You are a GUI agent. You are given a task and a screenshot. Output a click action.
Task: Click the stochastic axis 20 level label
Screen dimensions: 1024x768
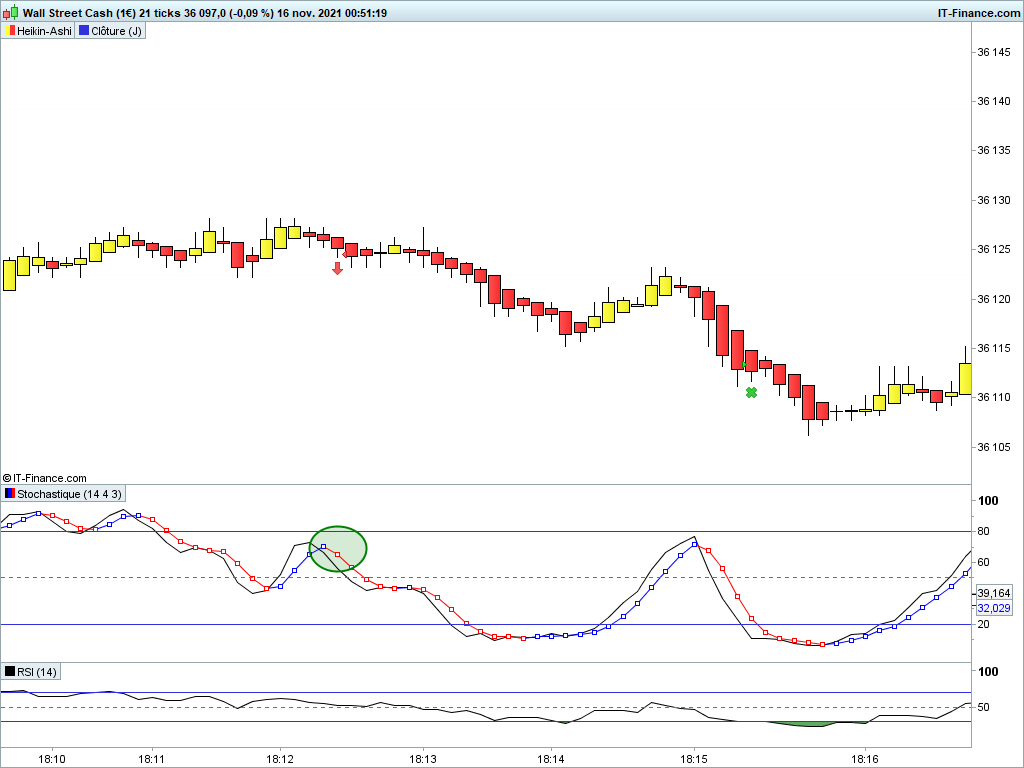[983, 624]
